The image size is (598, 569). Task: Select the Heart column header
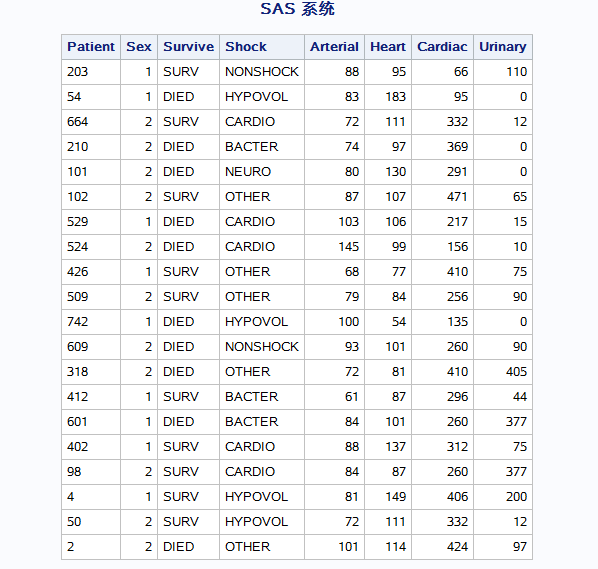[388, 47]
